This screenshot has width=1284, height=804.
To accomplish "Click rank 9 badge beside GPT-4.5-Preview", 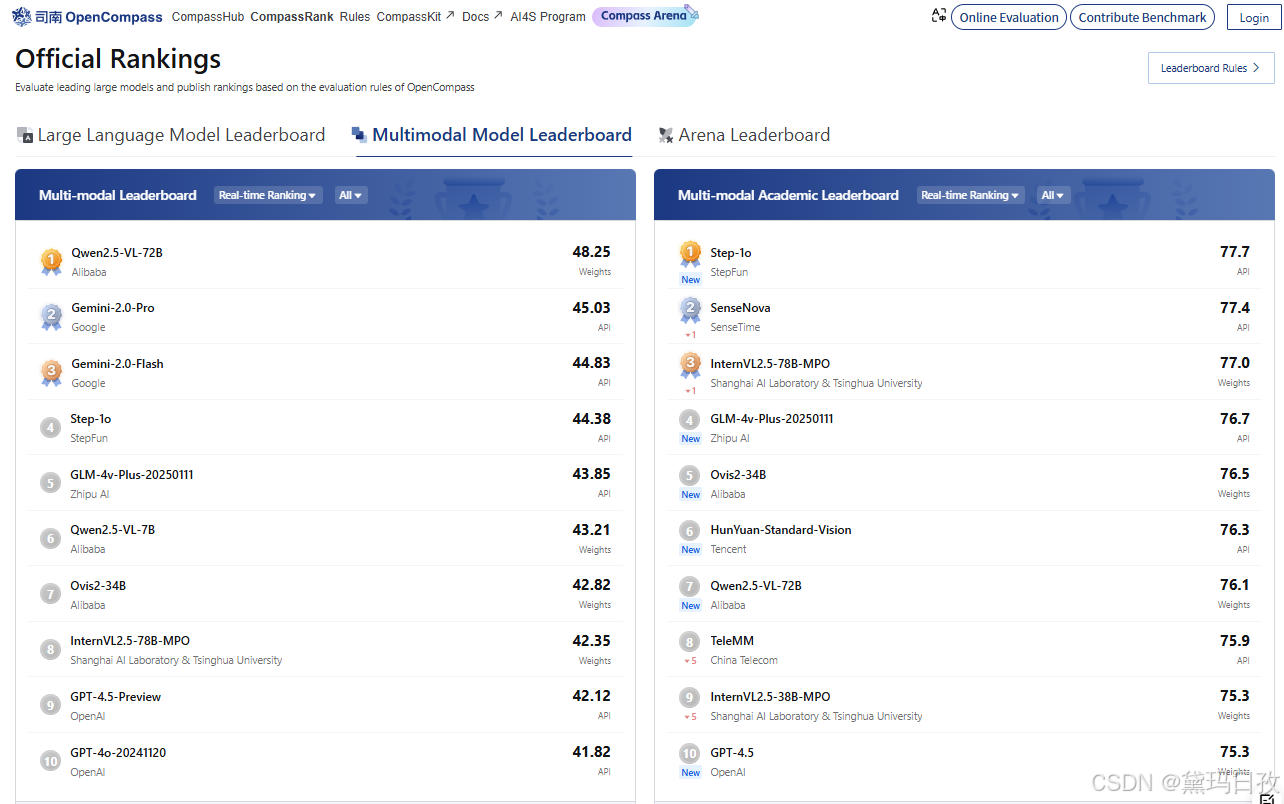I will pyautogui.click(x=50, y=705).
